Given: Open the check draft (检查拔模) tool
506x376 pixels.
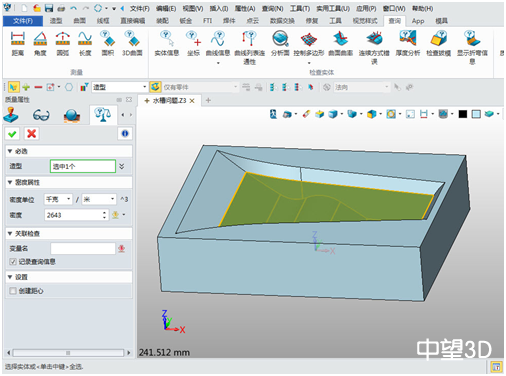Looking at the screenshot, I should tap(438, 43).
